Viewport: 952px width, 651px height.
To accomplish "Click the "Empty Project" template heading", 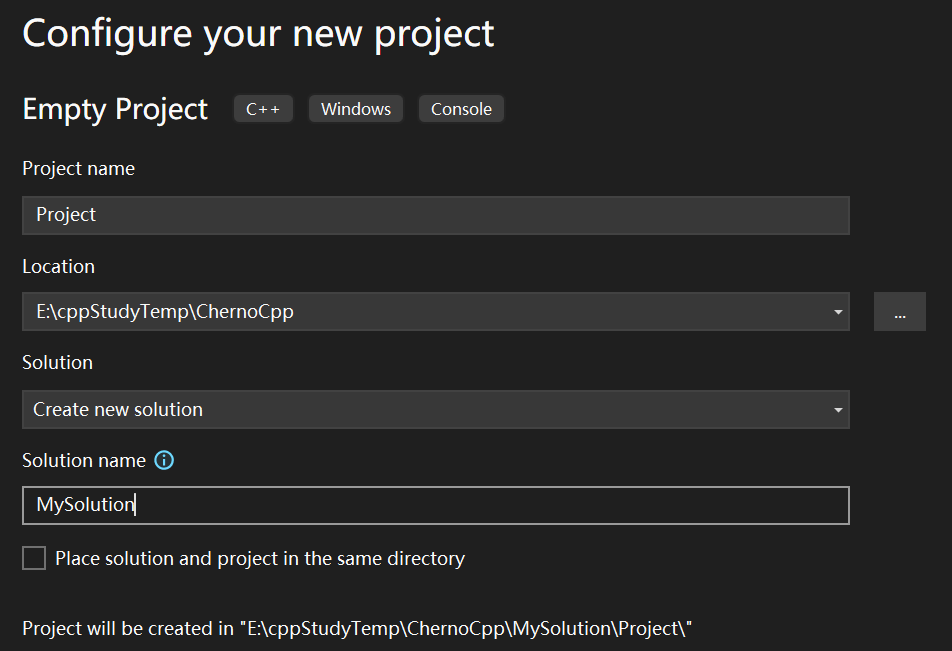I will coord(115,109).
